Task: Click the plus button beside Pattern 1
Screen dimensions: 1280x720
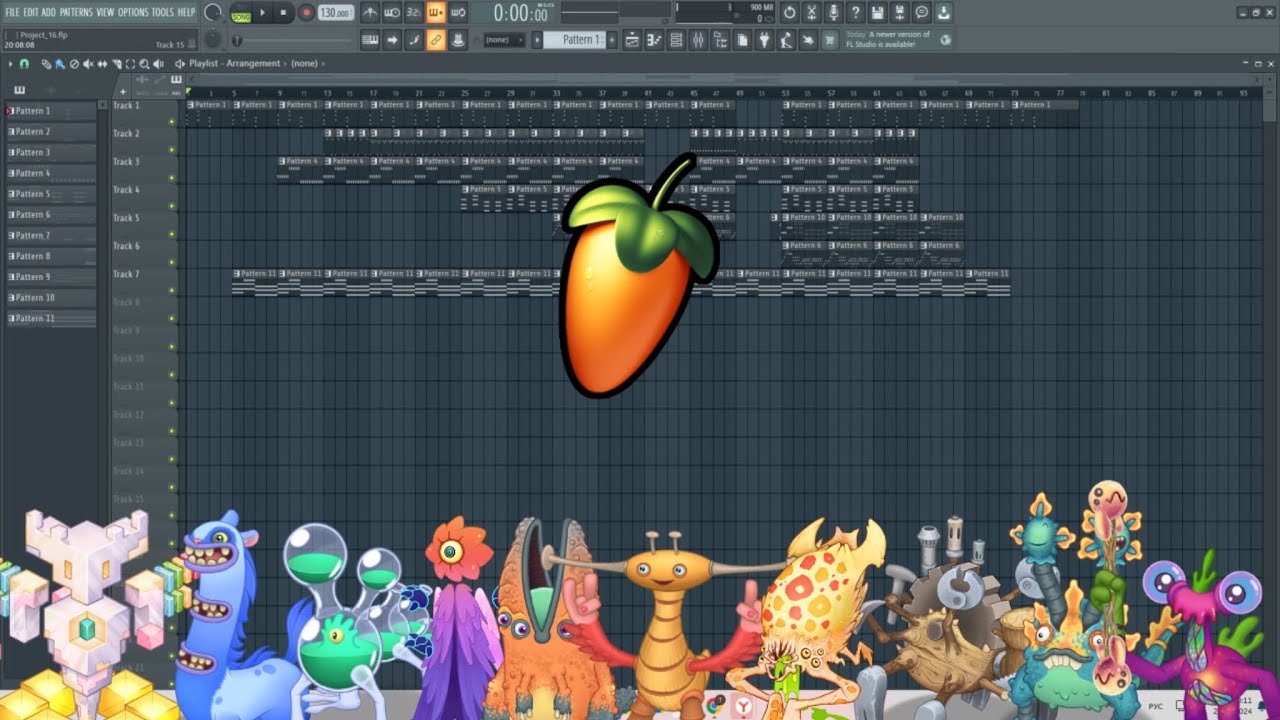Action: pos(612,40)
